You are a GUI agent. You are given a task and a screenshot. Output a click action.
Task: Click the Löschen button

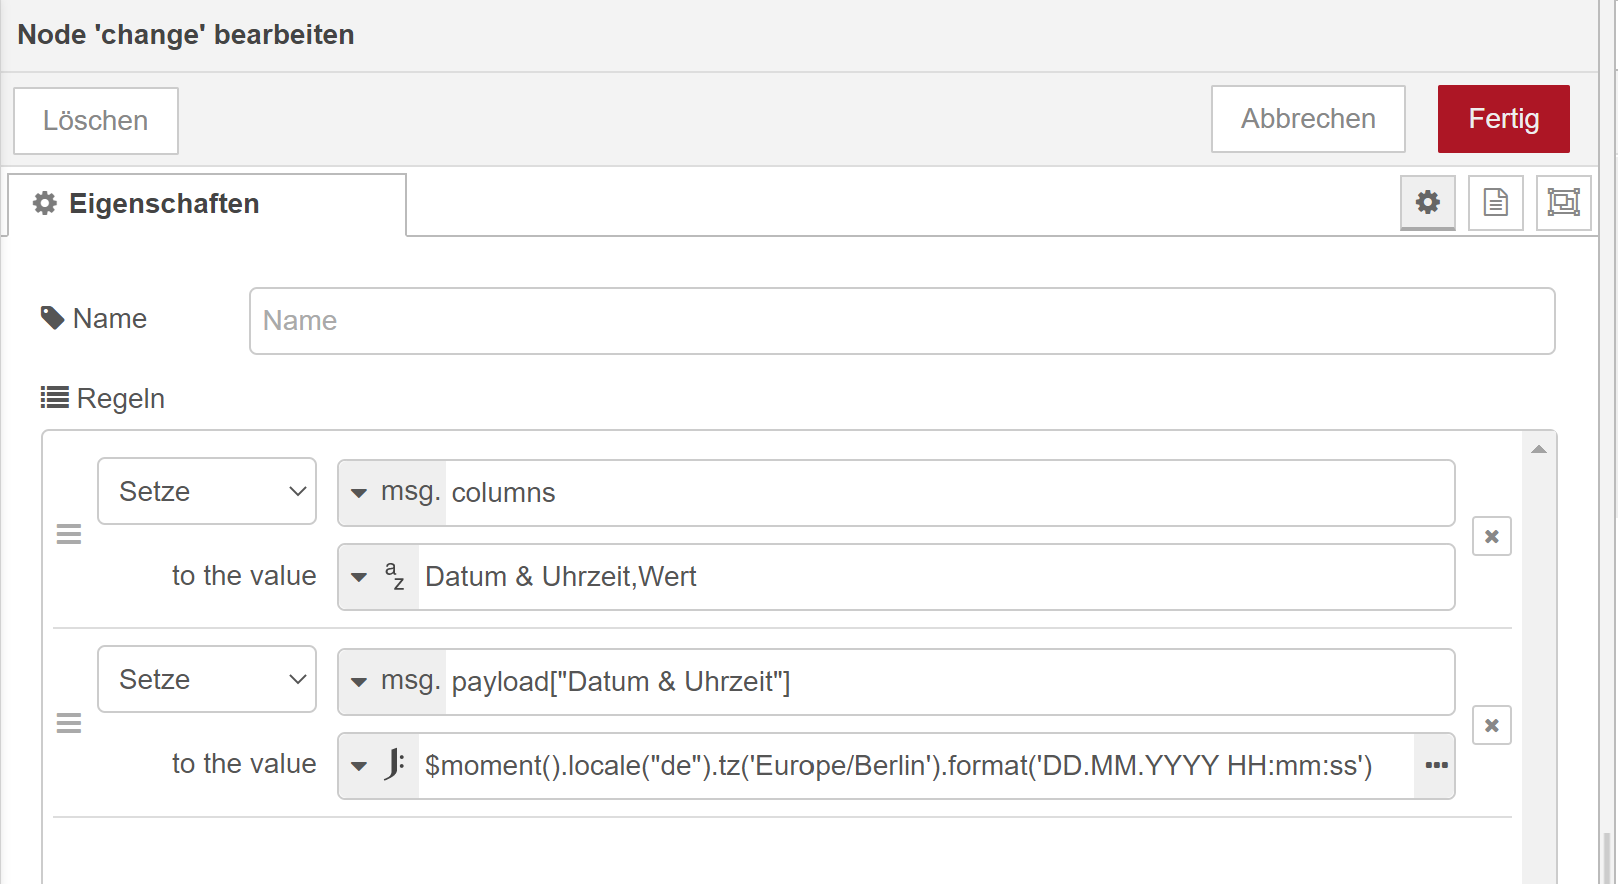(96, 121)
